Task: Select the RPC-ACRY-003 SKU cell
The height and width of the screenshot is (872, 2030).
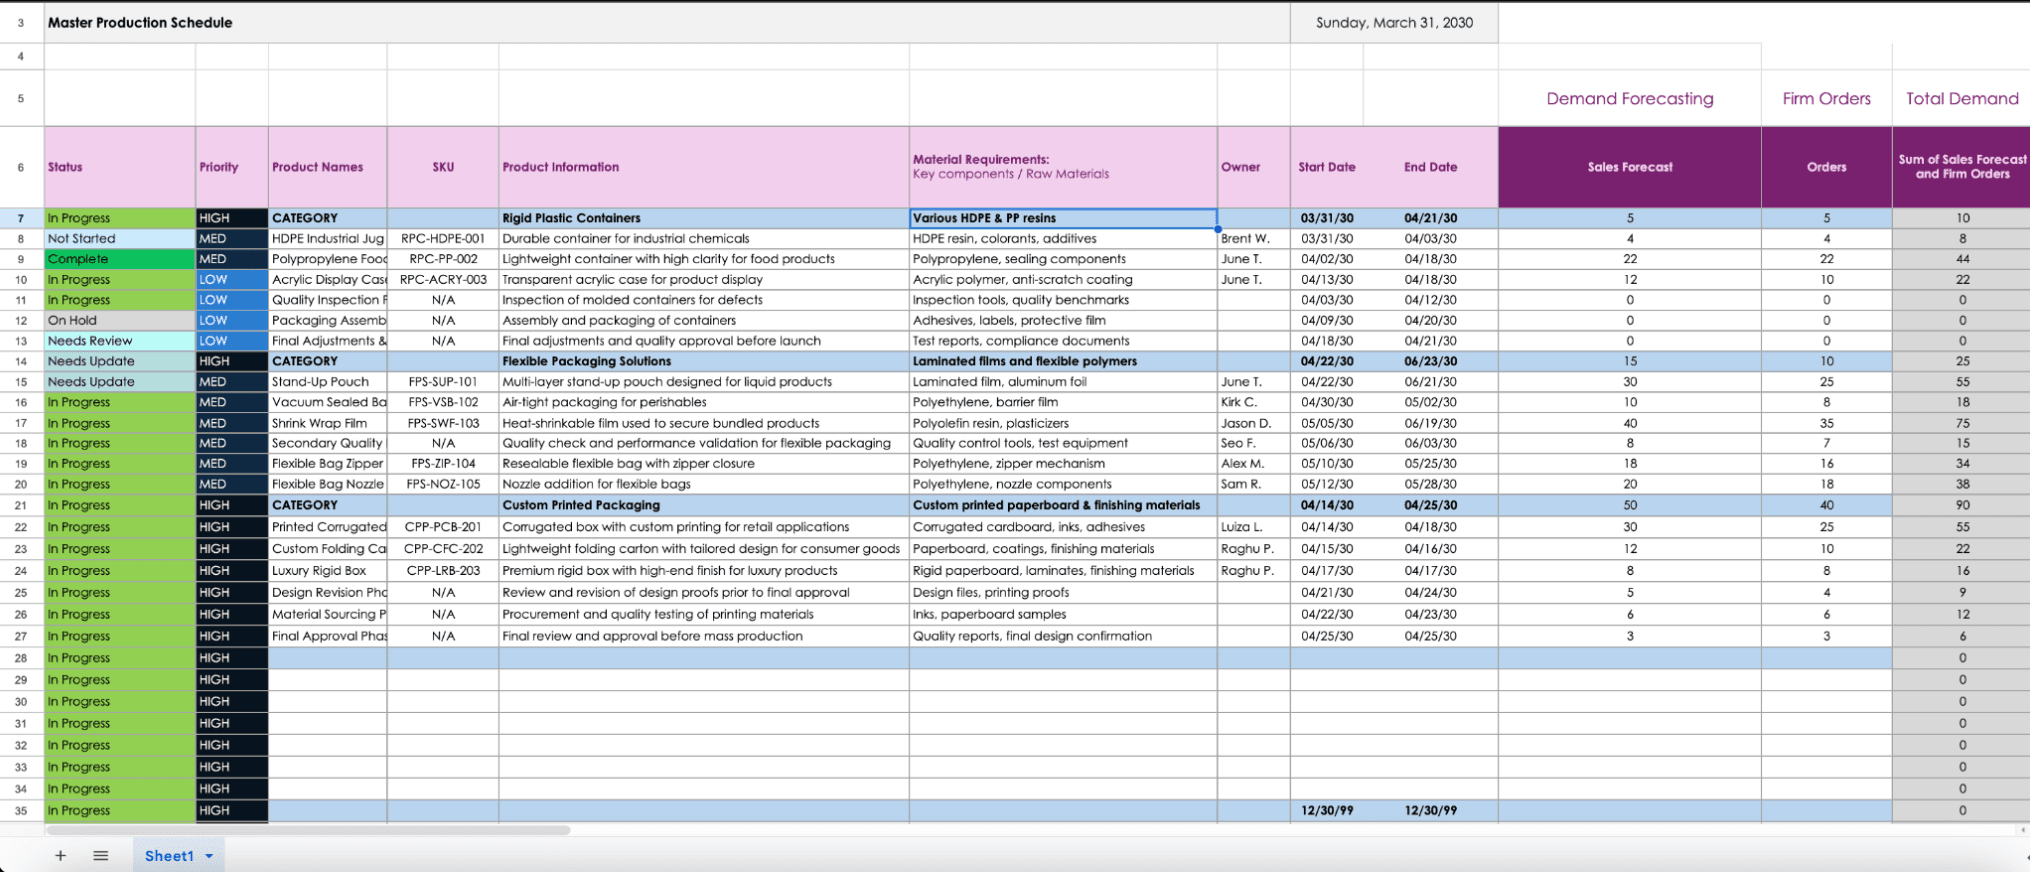Action: pyautogui.click(x=443, y=280)
